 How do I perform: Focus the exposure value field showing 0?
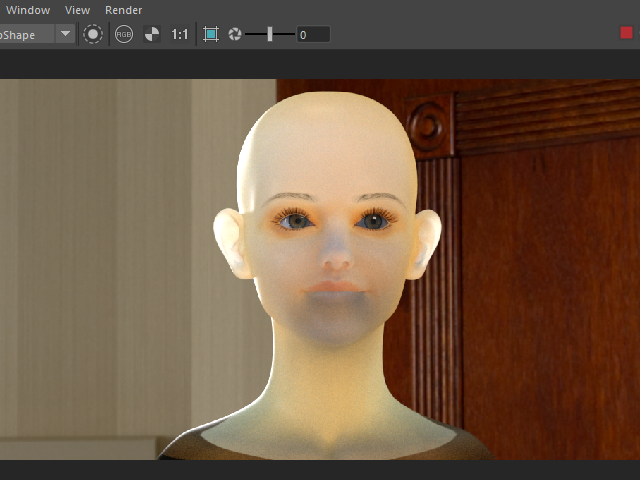[x=312, y=34]
